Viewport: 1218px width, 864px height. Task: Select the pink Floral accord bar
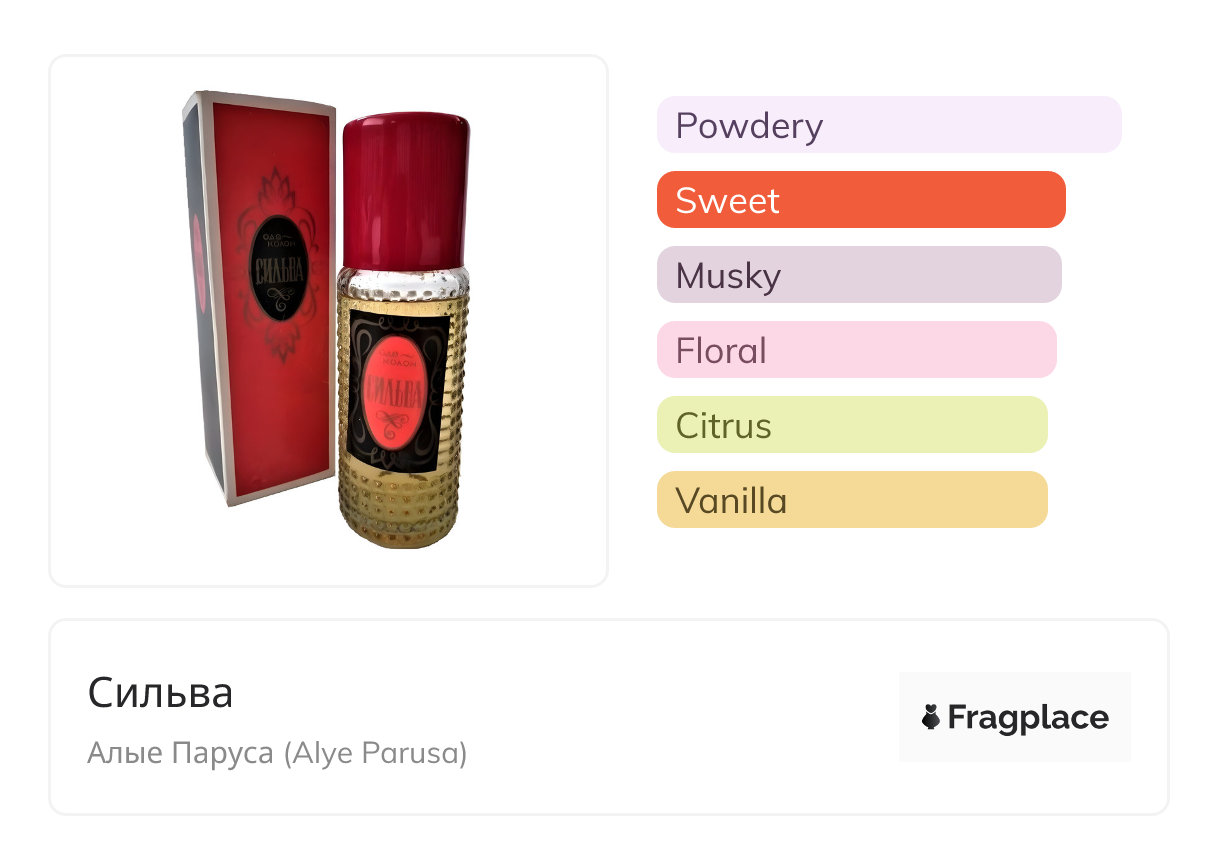click(x=856, y=350)
